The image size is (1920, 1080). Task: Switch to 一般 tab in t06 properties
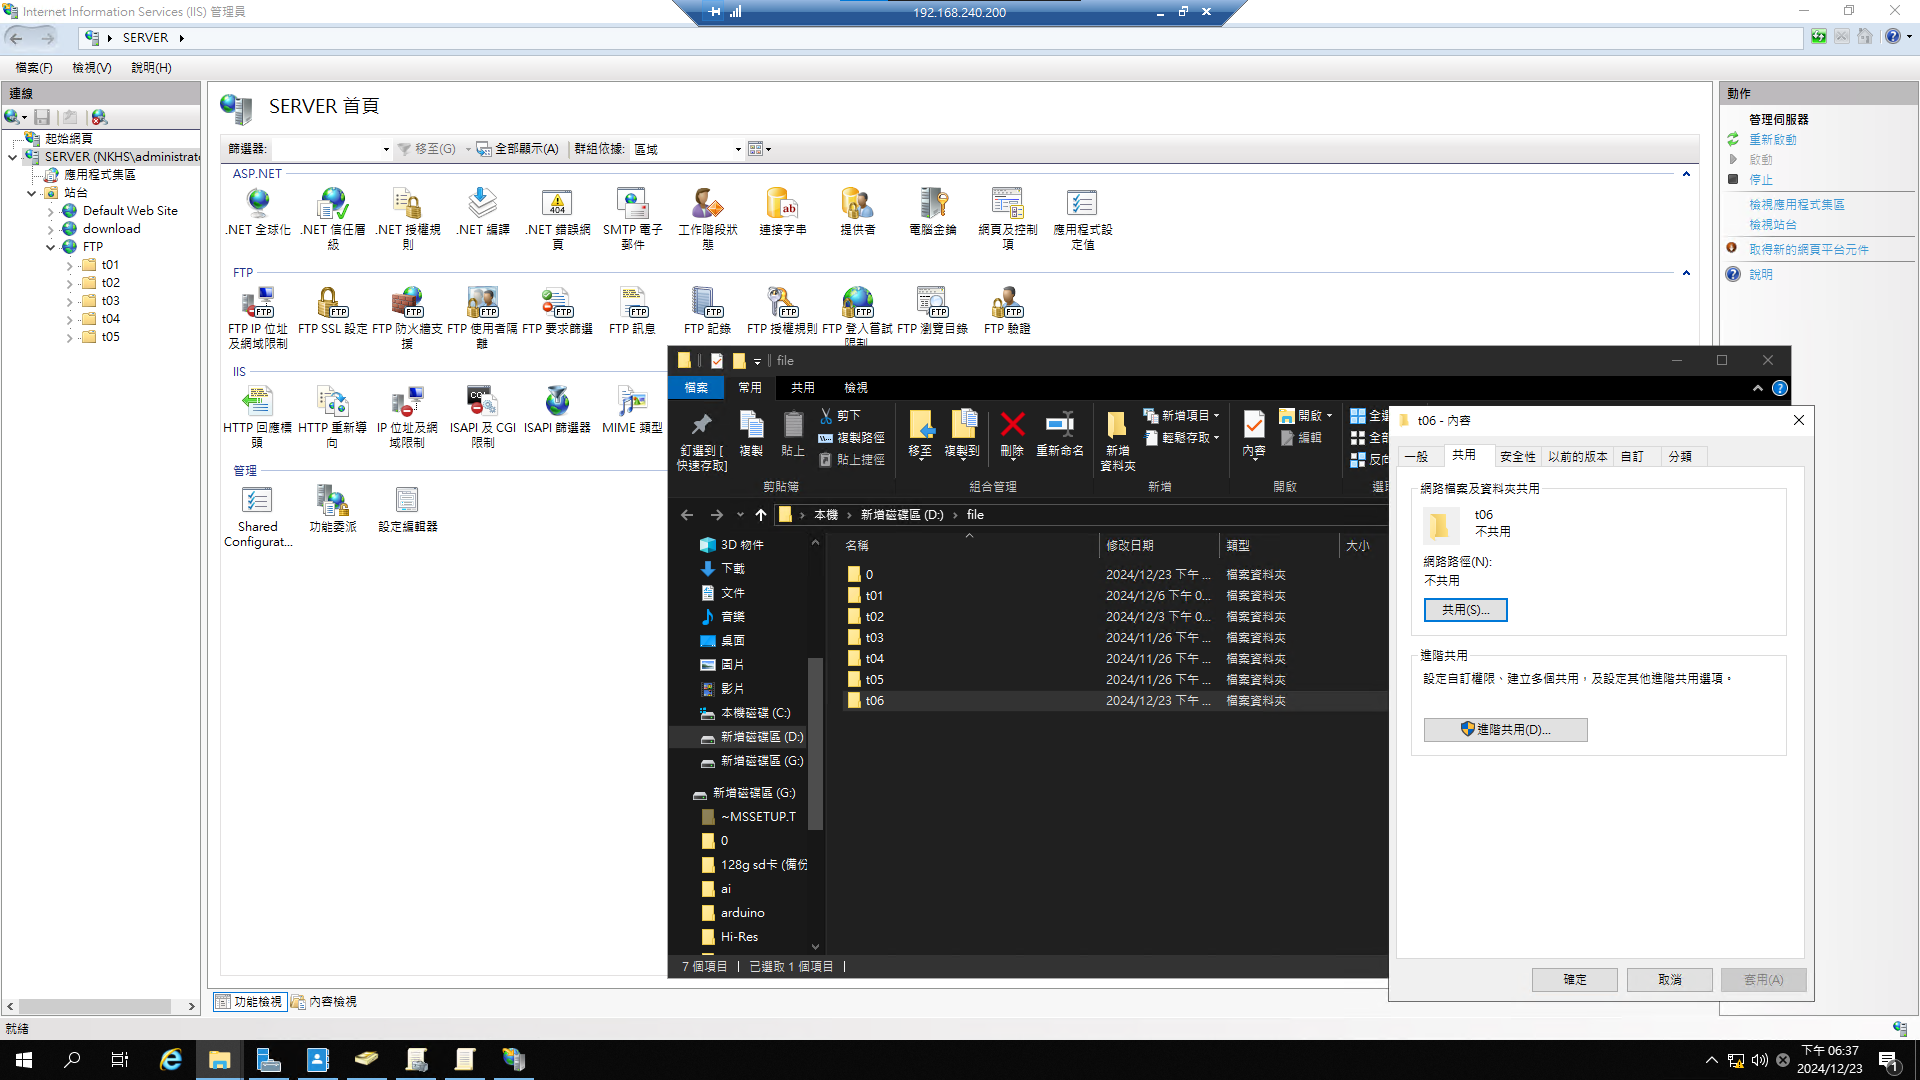(x=1416, y=456)
